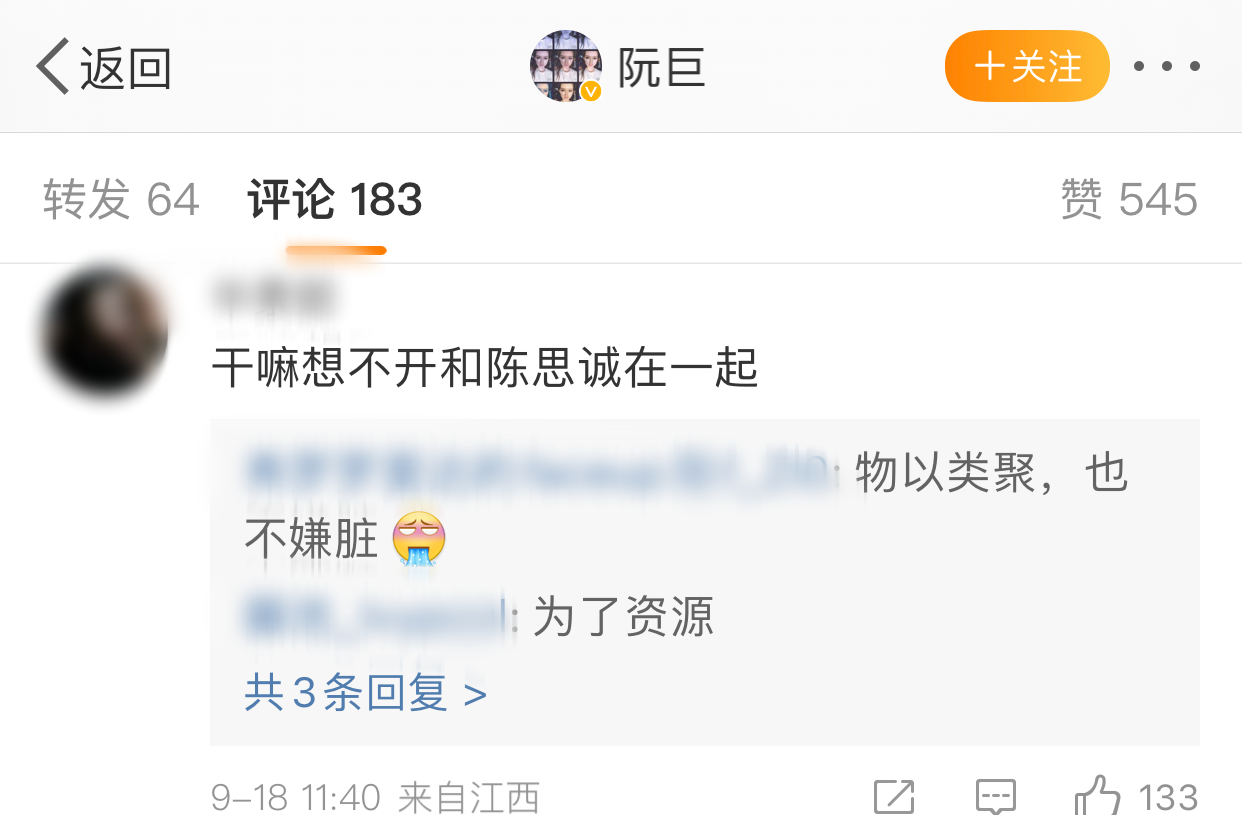Select the 评论 183 tab
This screenshot has height=815, width=1242.
pyautogui.click(x=335, y=200)
